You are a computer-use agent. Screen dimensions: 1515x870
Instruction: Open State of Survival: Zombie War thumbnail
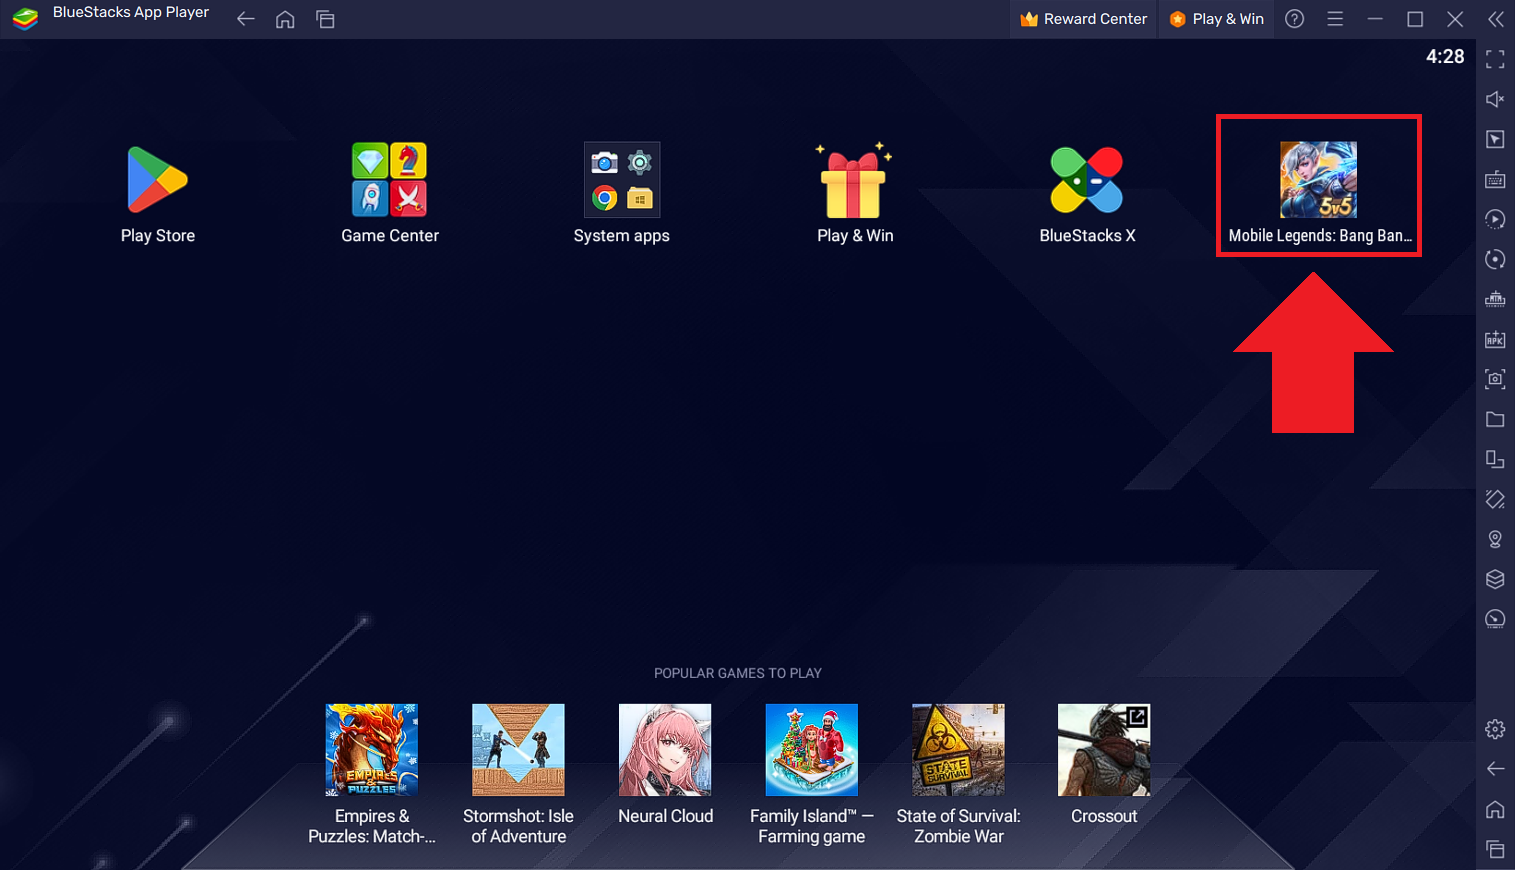957,750
